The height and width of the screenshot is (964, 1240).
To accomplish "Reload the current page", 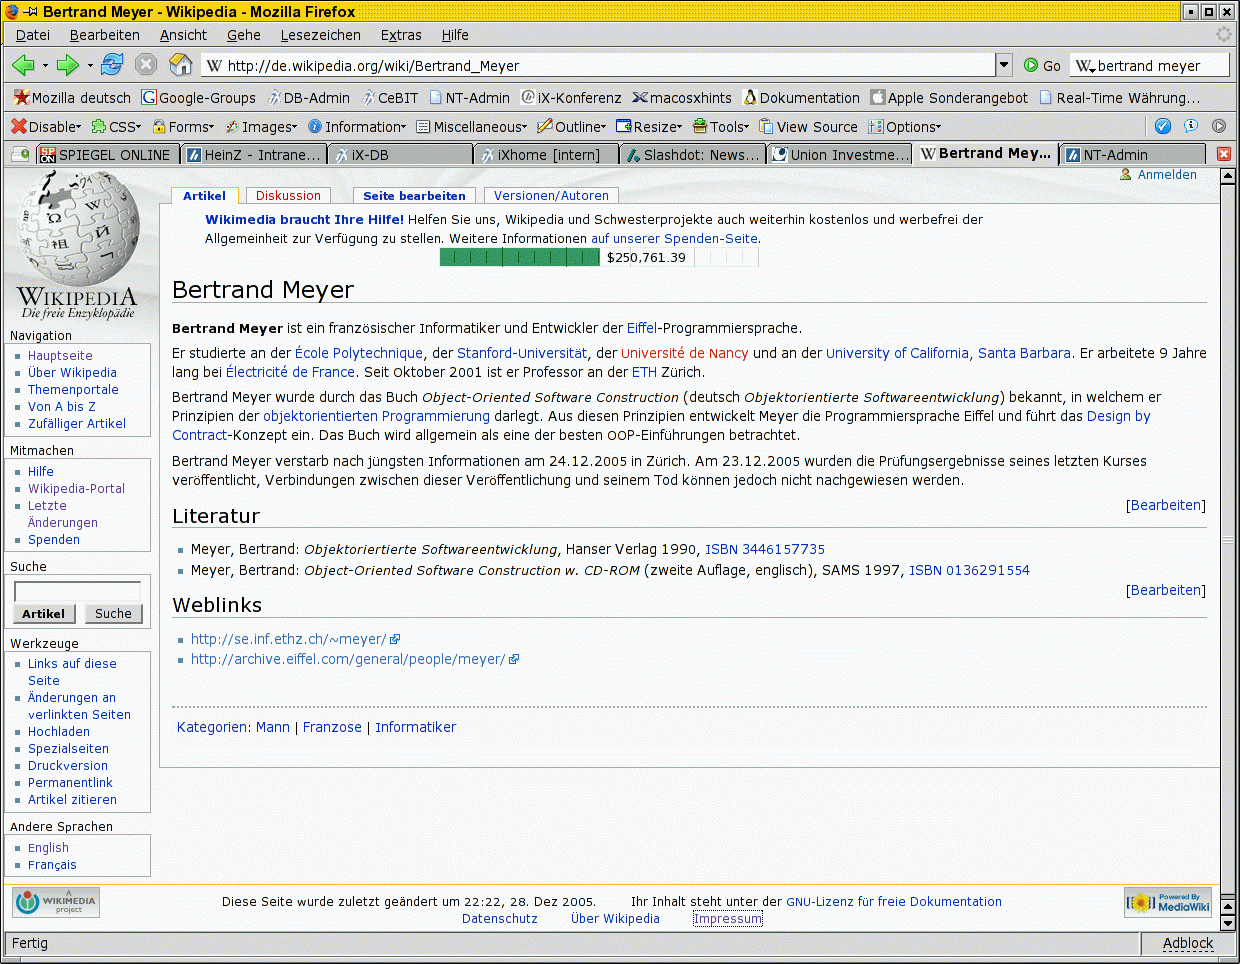I will (x=112, y=65).
